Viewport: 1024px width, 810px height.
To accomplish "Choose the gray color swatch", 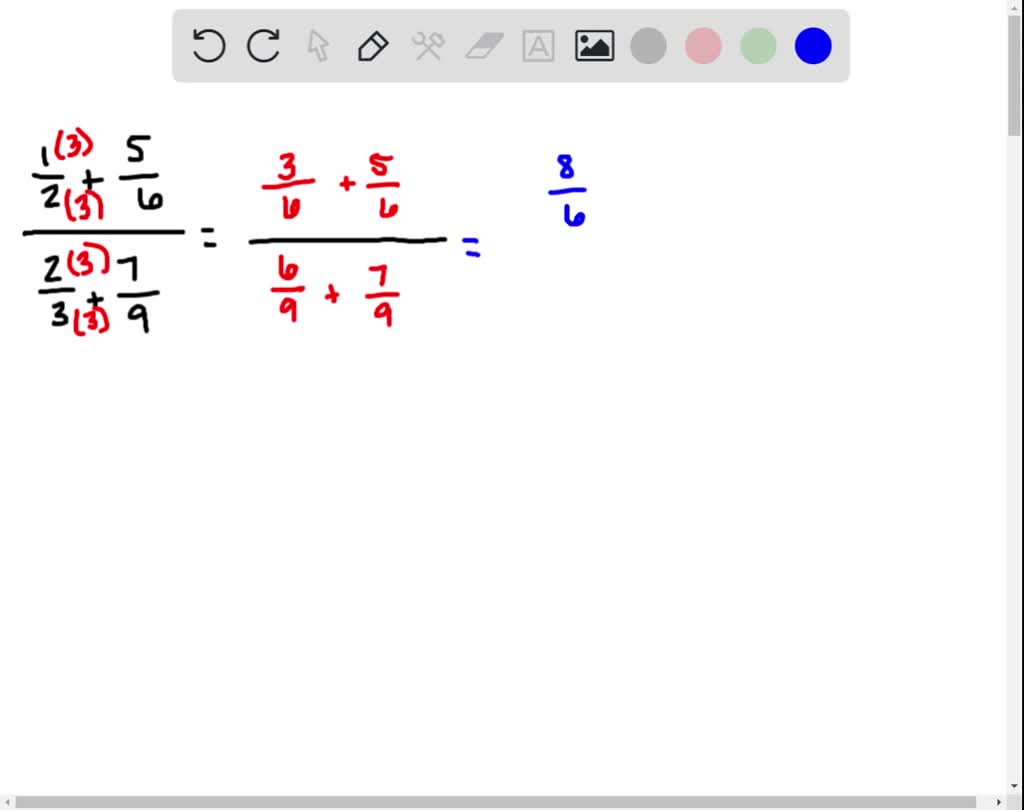I will (648, 46).
